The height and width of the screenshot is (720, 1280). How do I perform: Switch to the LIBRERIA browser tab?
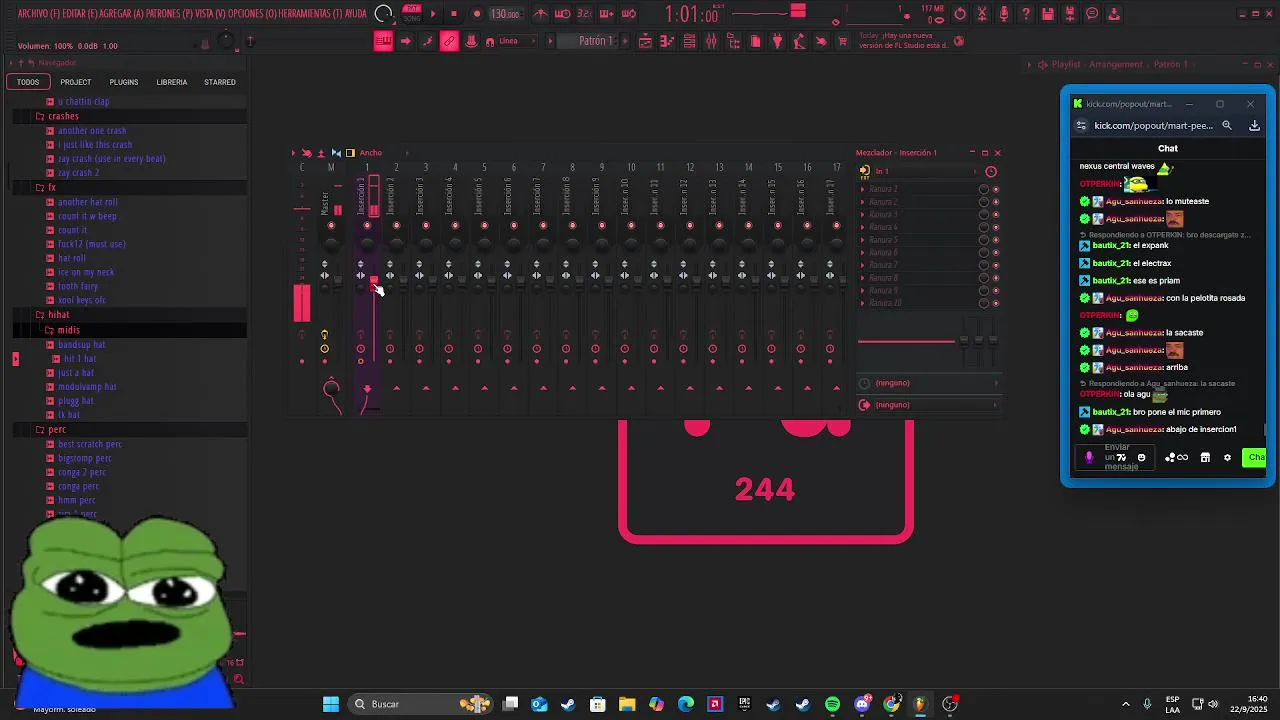(x=172, y=82)
